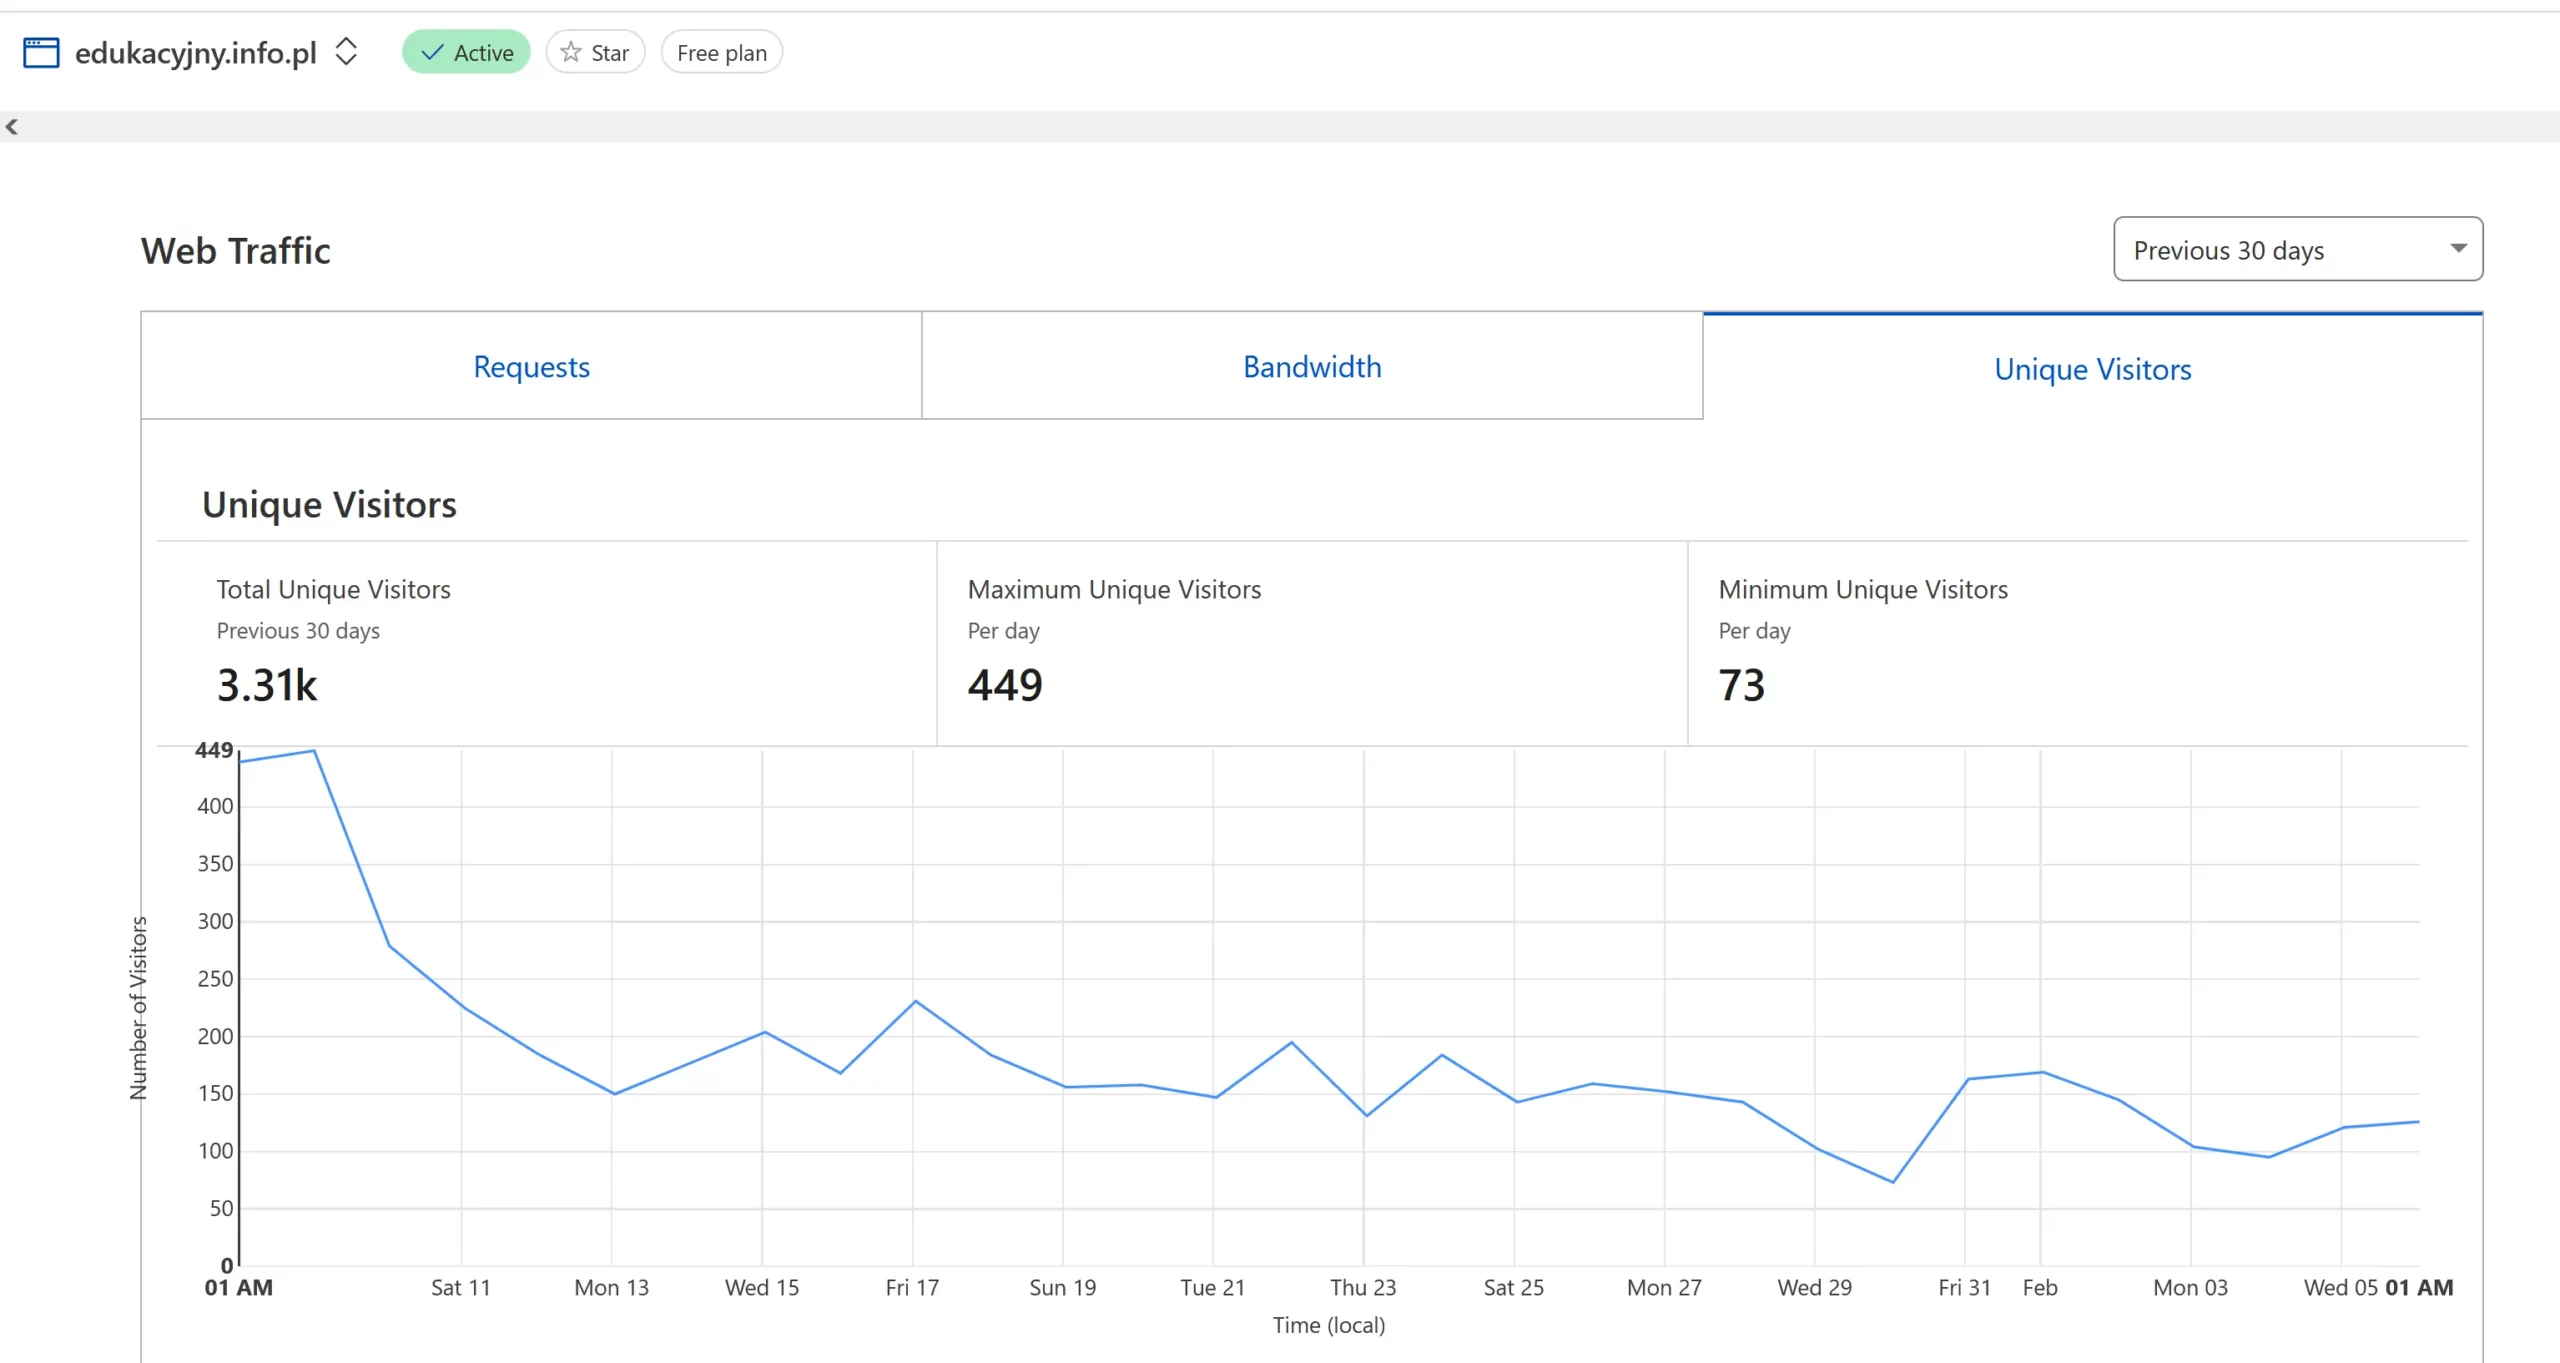2560x1363 pixels.
Task: Select the Unique Visitors tab
Action: 2092,369
